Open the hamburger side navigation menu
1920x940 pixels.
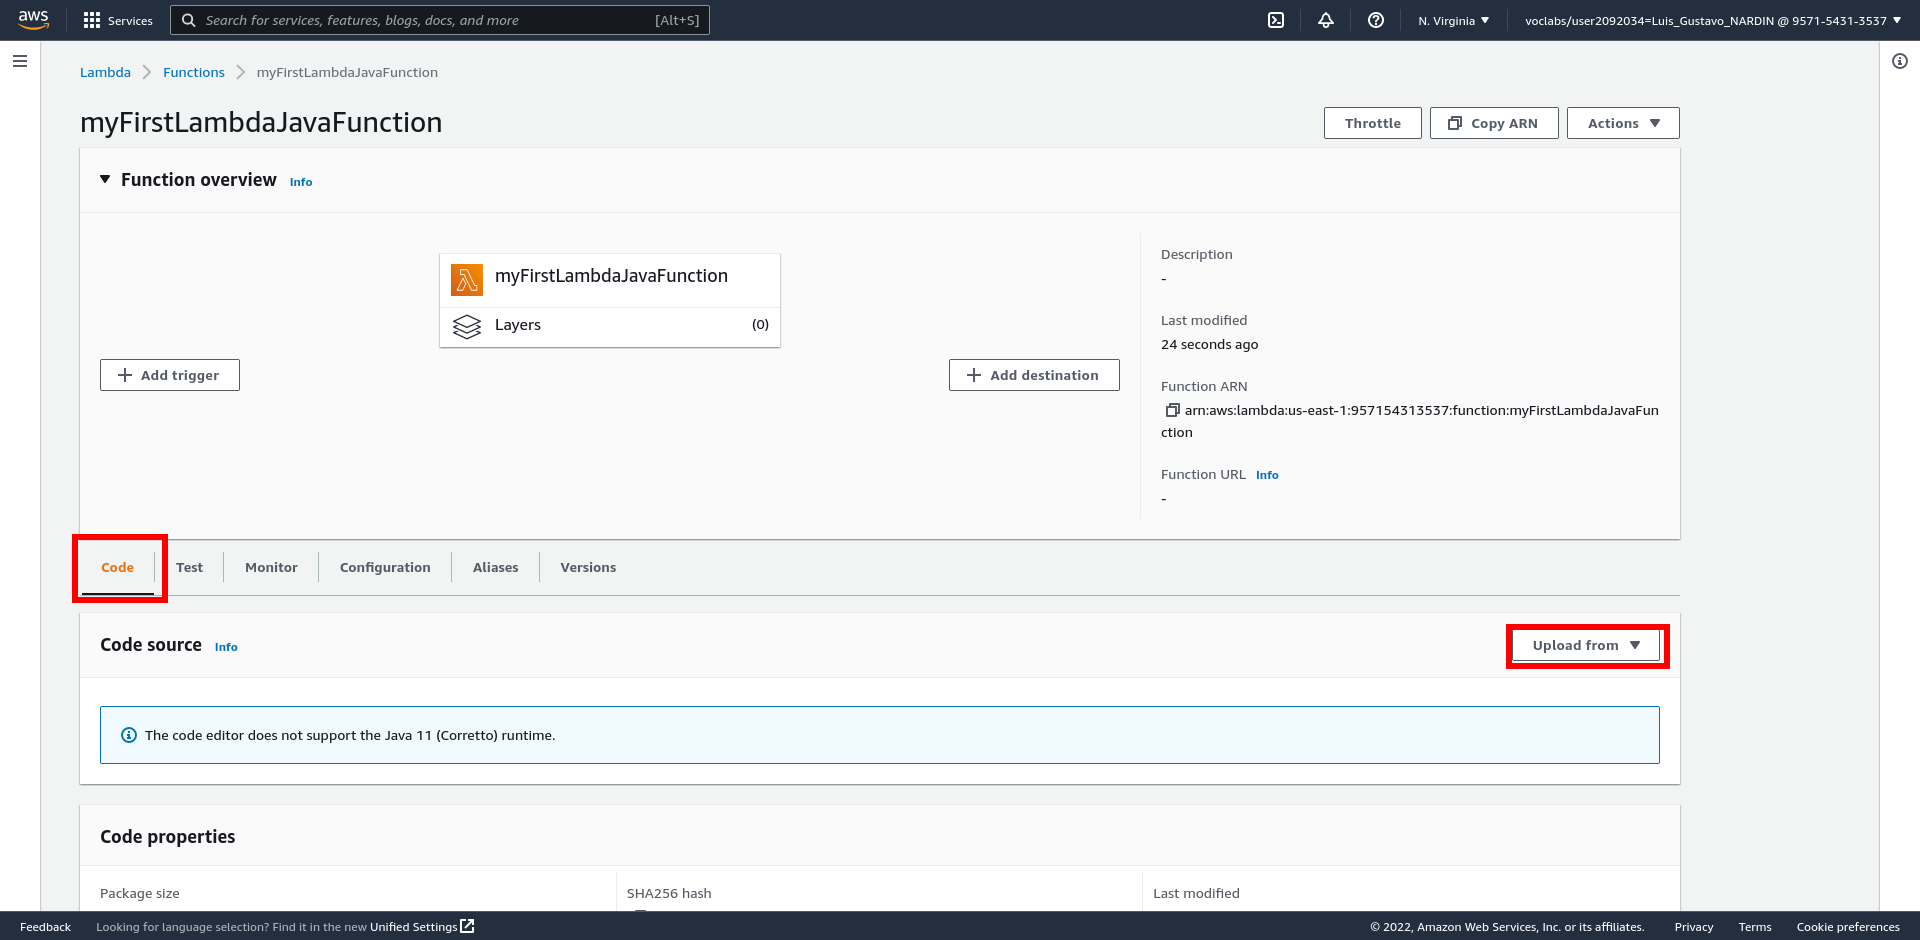pyautogui.click(x=20, y=61)
